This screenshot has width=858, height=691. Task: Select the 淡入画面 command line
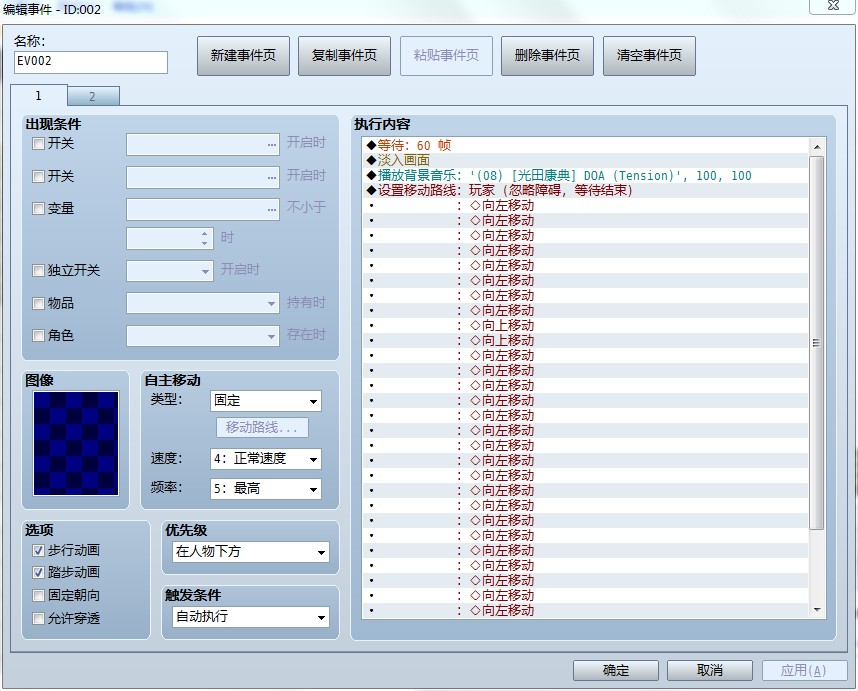(x=585, y=160)
